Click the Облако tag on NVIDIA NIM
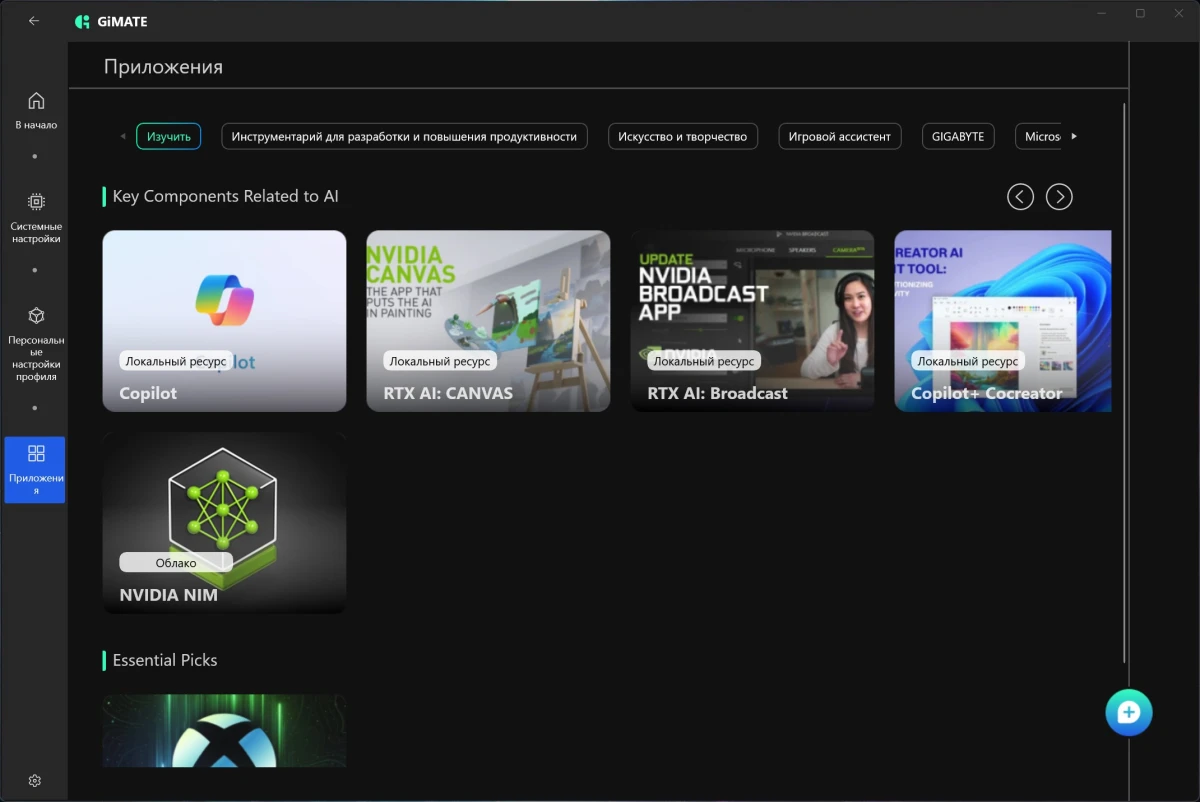The width and height of the screenshot is (1200, 802). click(176, 563)
